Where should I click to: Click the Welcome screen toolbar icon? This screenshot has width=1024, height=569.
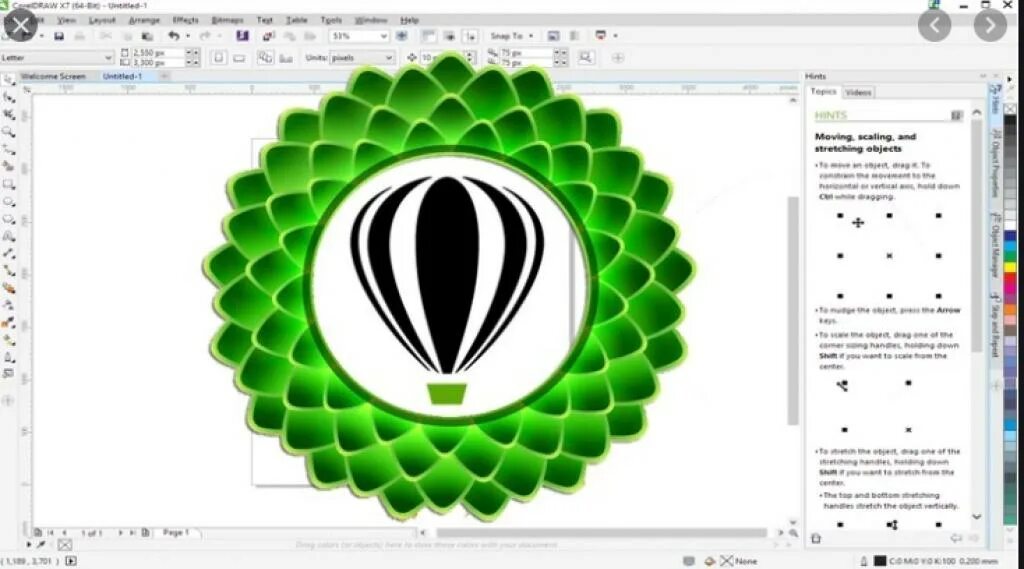point(554,36)
